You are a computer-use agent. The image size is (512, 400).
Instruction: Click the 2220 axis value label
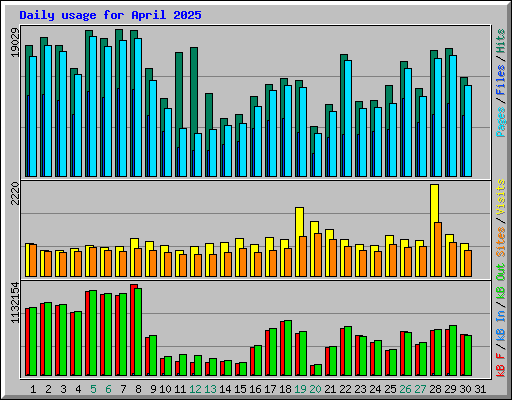15,193
